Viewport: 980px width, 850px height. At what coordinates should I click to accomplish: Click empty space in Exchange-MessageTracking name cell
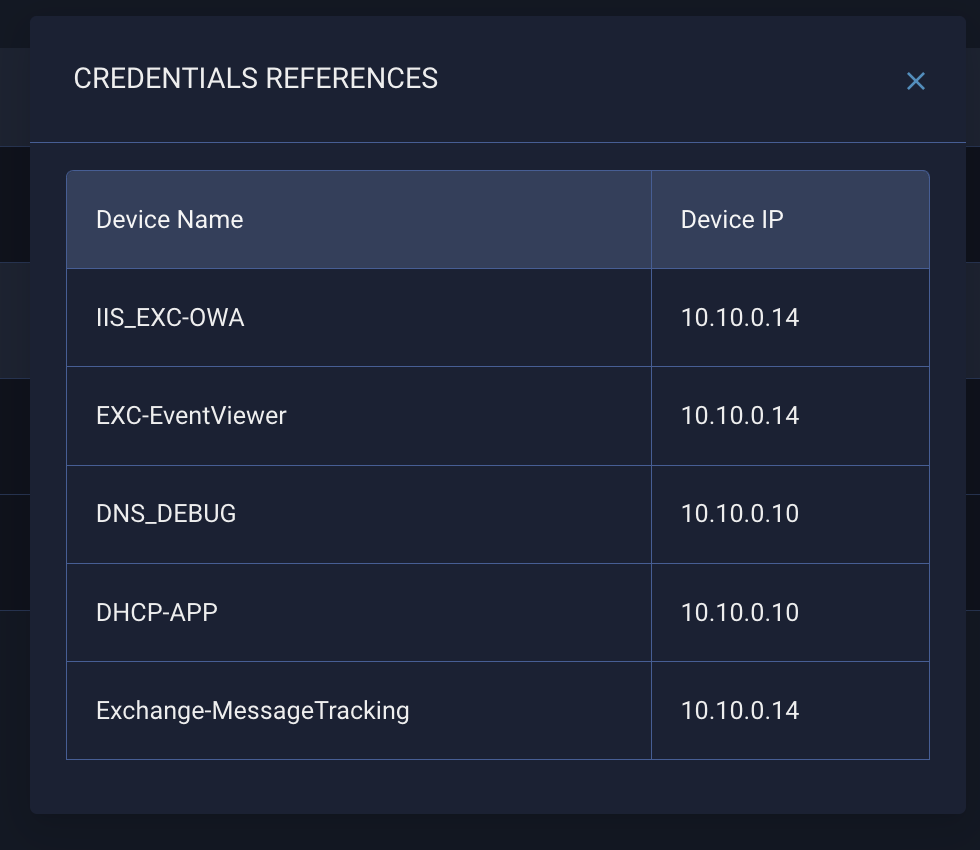pyautogui.click(x=531, y=711)
